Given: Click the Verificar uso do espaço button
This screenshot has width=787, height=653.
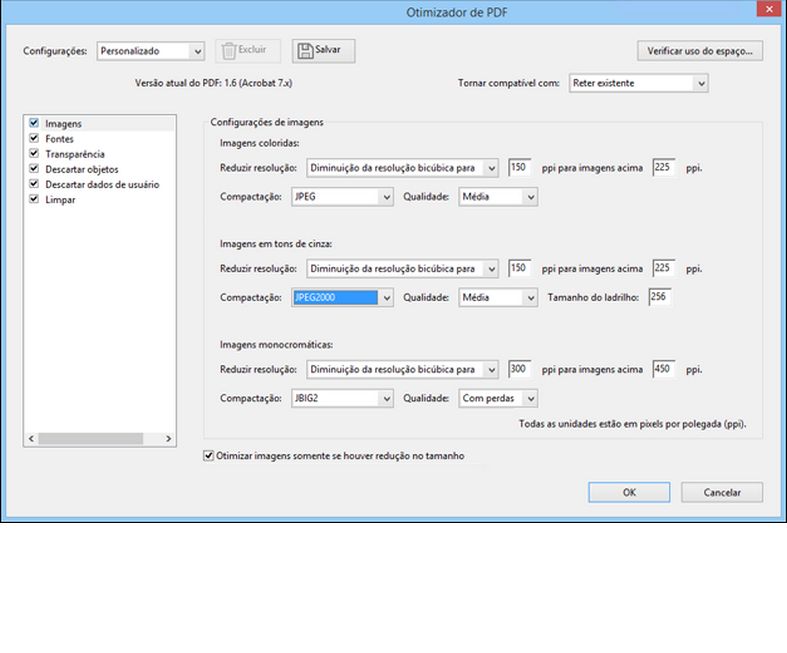Looking at the screenshot, I should [x=700, y=51].
